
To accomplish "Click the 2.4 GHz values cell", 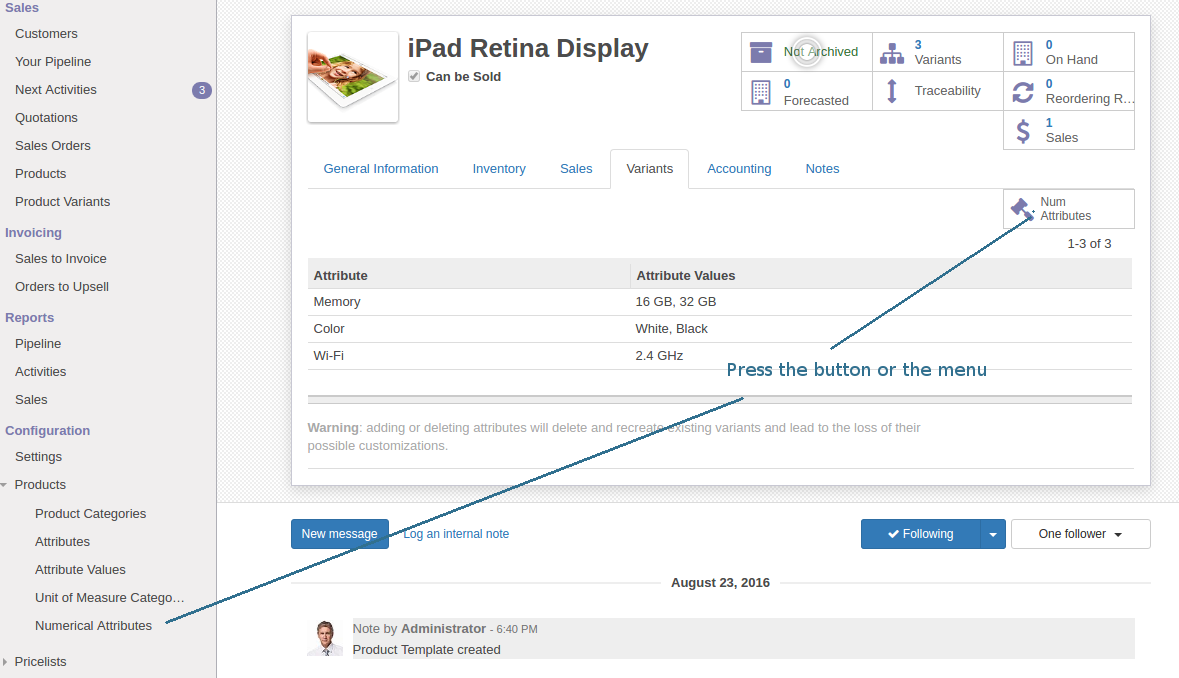I will (659, 356).
